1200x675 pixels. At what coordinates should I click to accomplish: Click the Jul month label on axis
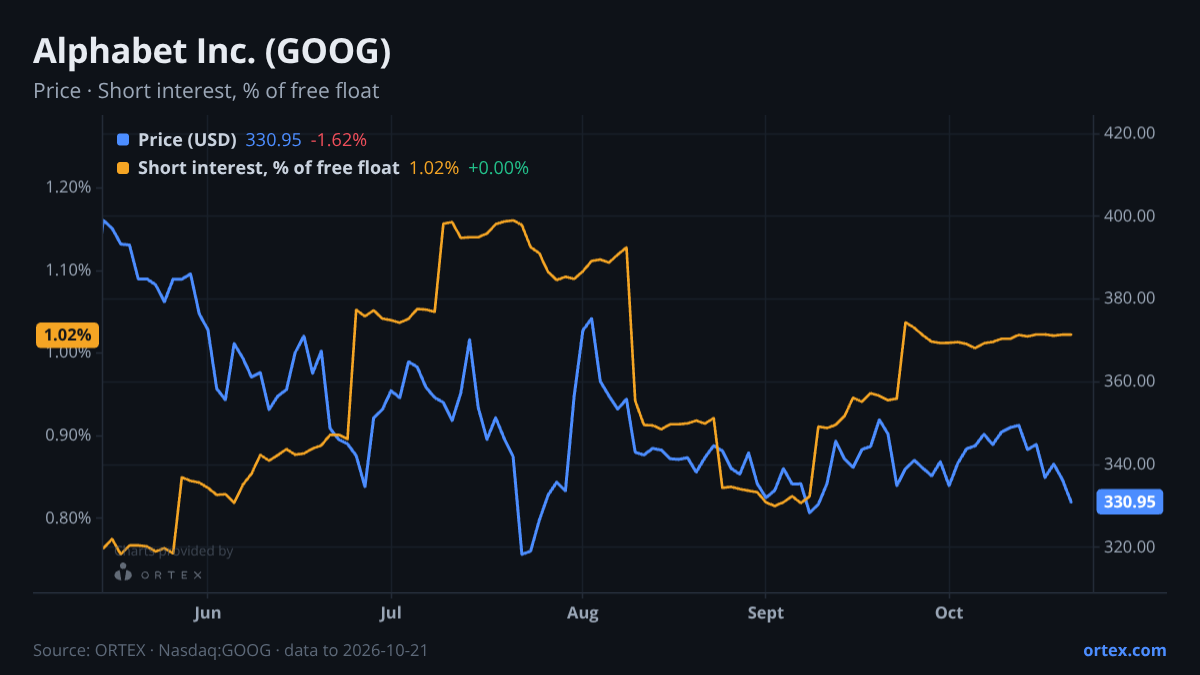click(x=392, y=612)
